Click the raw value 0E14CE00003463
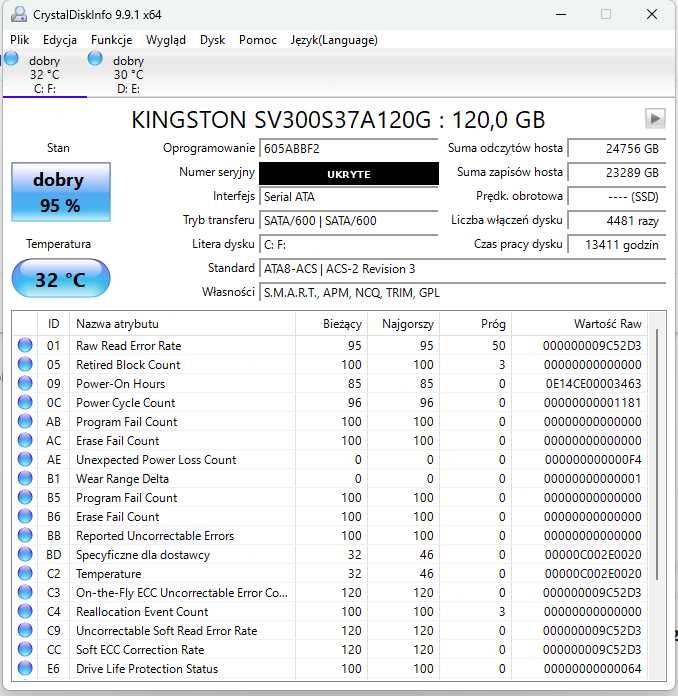678x696 pixels. click(x=593, y=384)
